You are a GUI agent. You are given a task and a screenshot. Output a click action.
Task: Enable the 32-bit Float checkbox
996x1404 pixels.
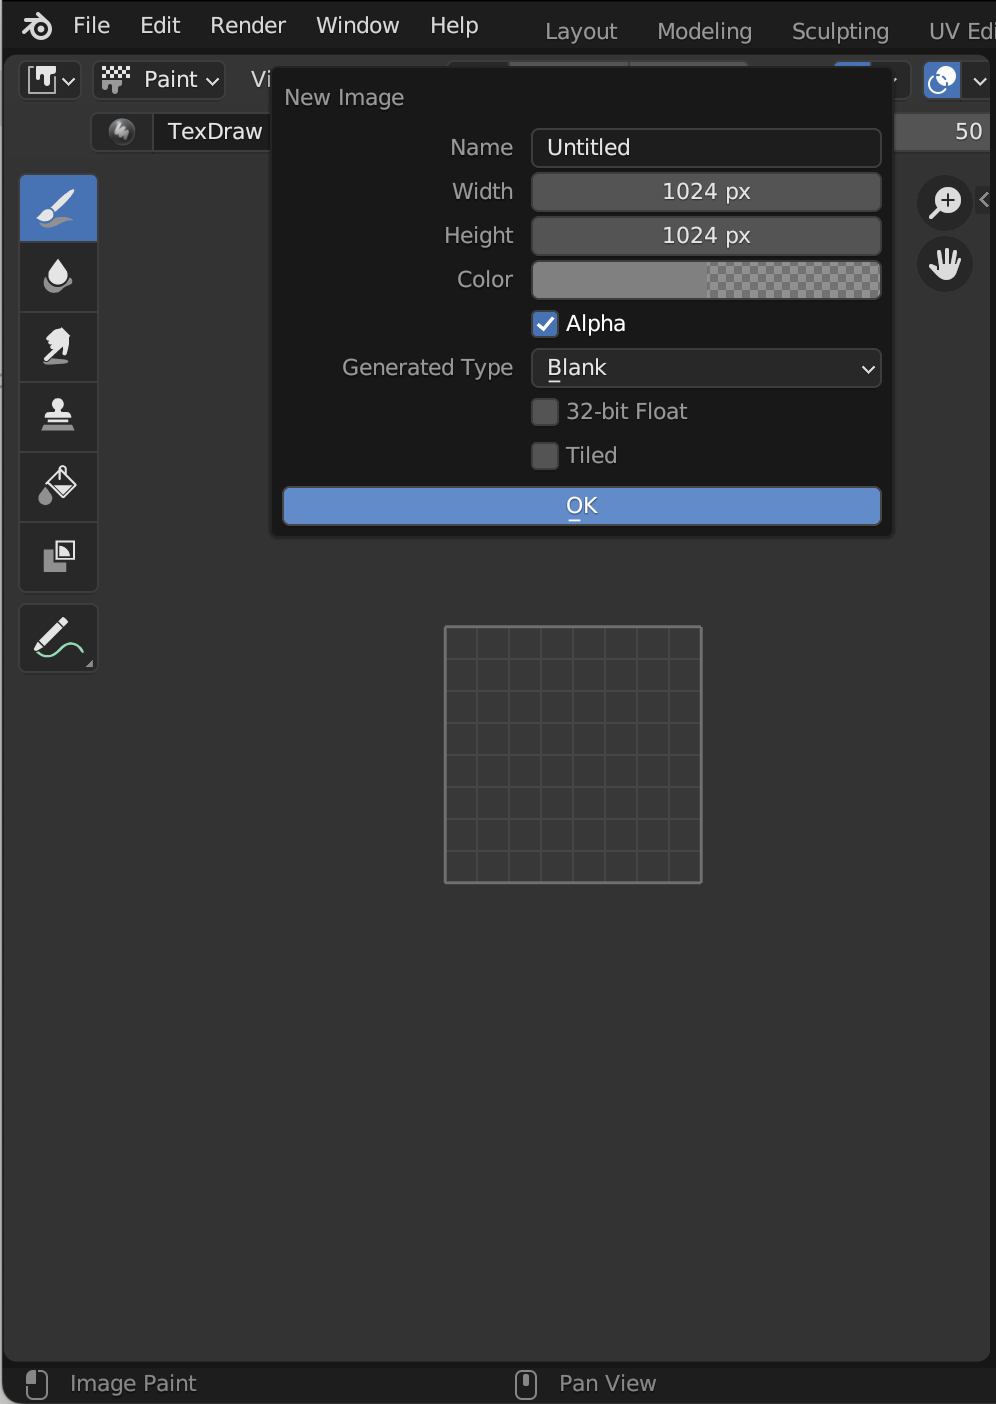click(x=545, y=412)
